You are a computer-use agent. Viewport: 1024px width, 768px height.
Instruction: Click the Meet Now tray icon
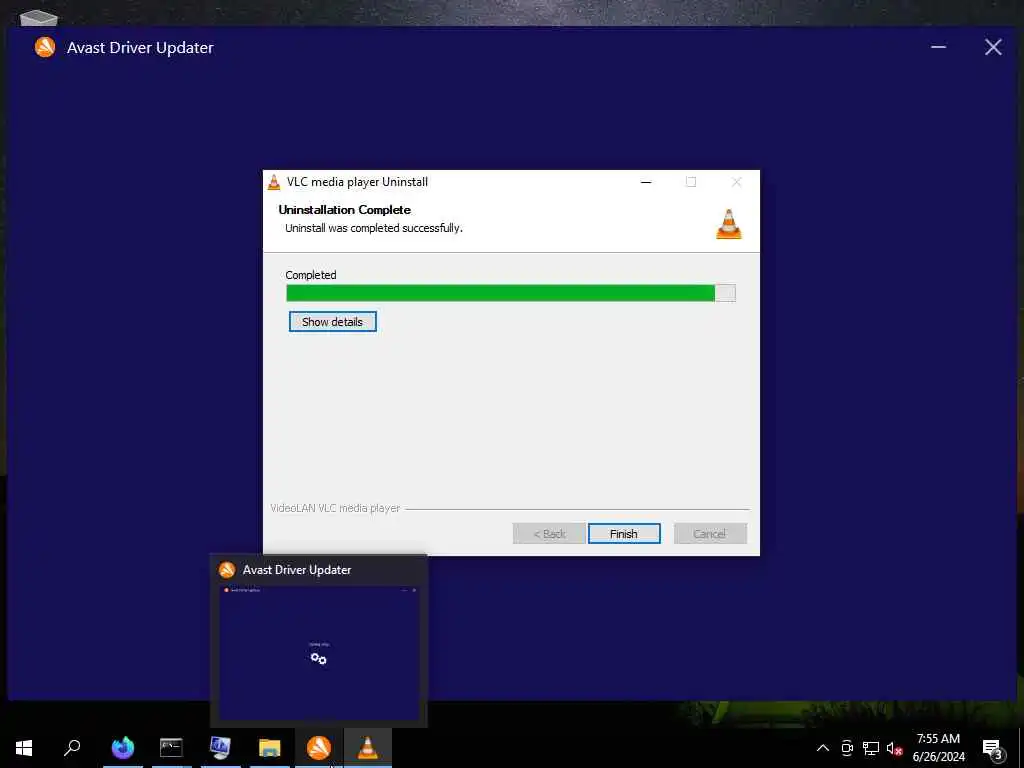pyautogui.click(x=847, y=748)
